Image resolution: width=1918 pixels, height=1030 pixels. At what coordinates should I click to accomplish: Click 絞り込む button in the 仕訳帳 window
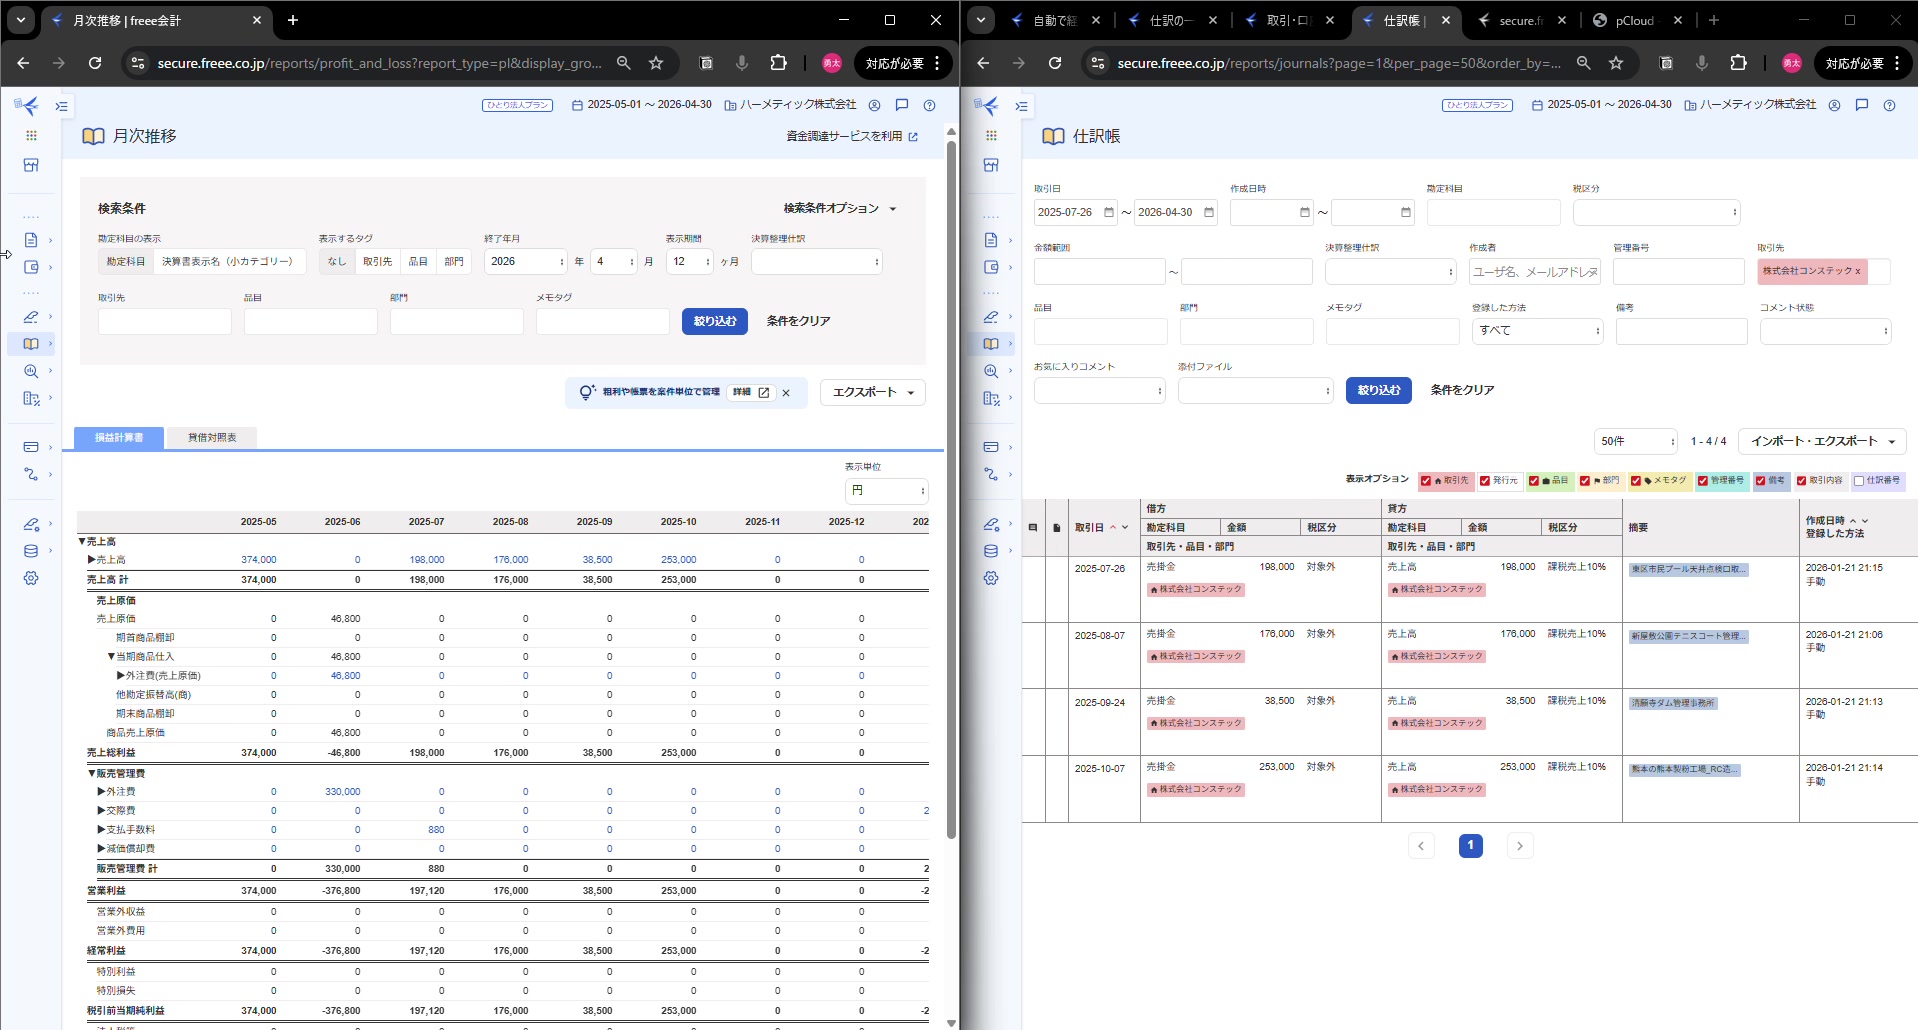pyautogui.click(x=1378, y=390)
